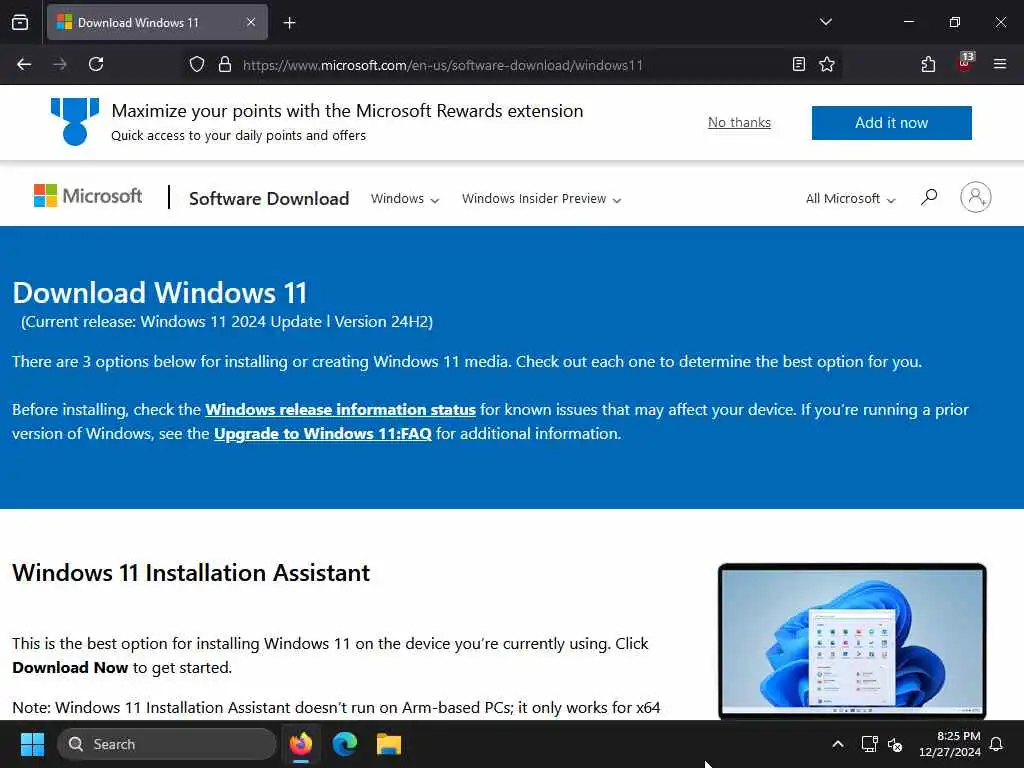Open network status tray icon
Viewport: 1024px width, 768px height.
pyautogui.click(x=869, y=744)
